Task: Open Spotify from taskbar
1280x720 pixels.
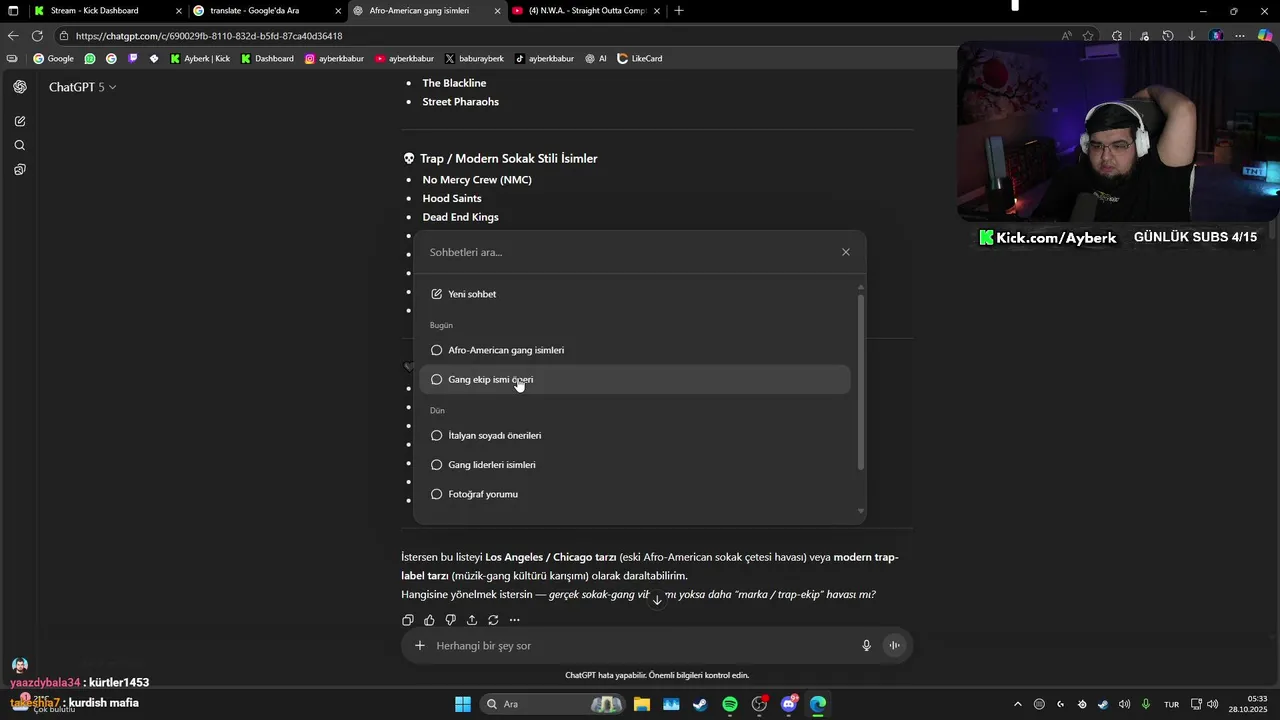Action: point(730,704)
